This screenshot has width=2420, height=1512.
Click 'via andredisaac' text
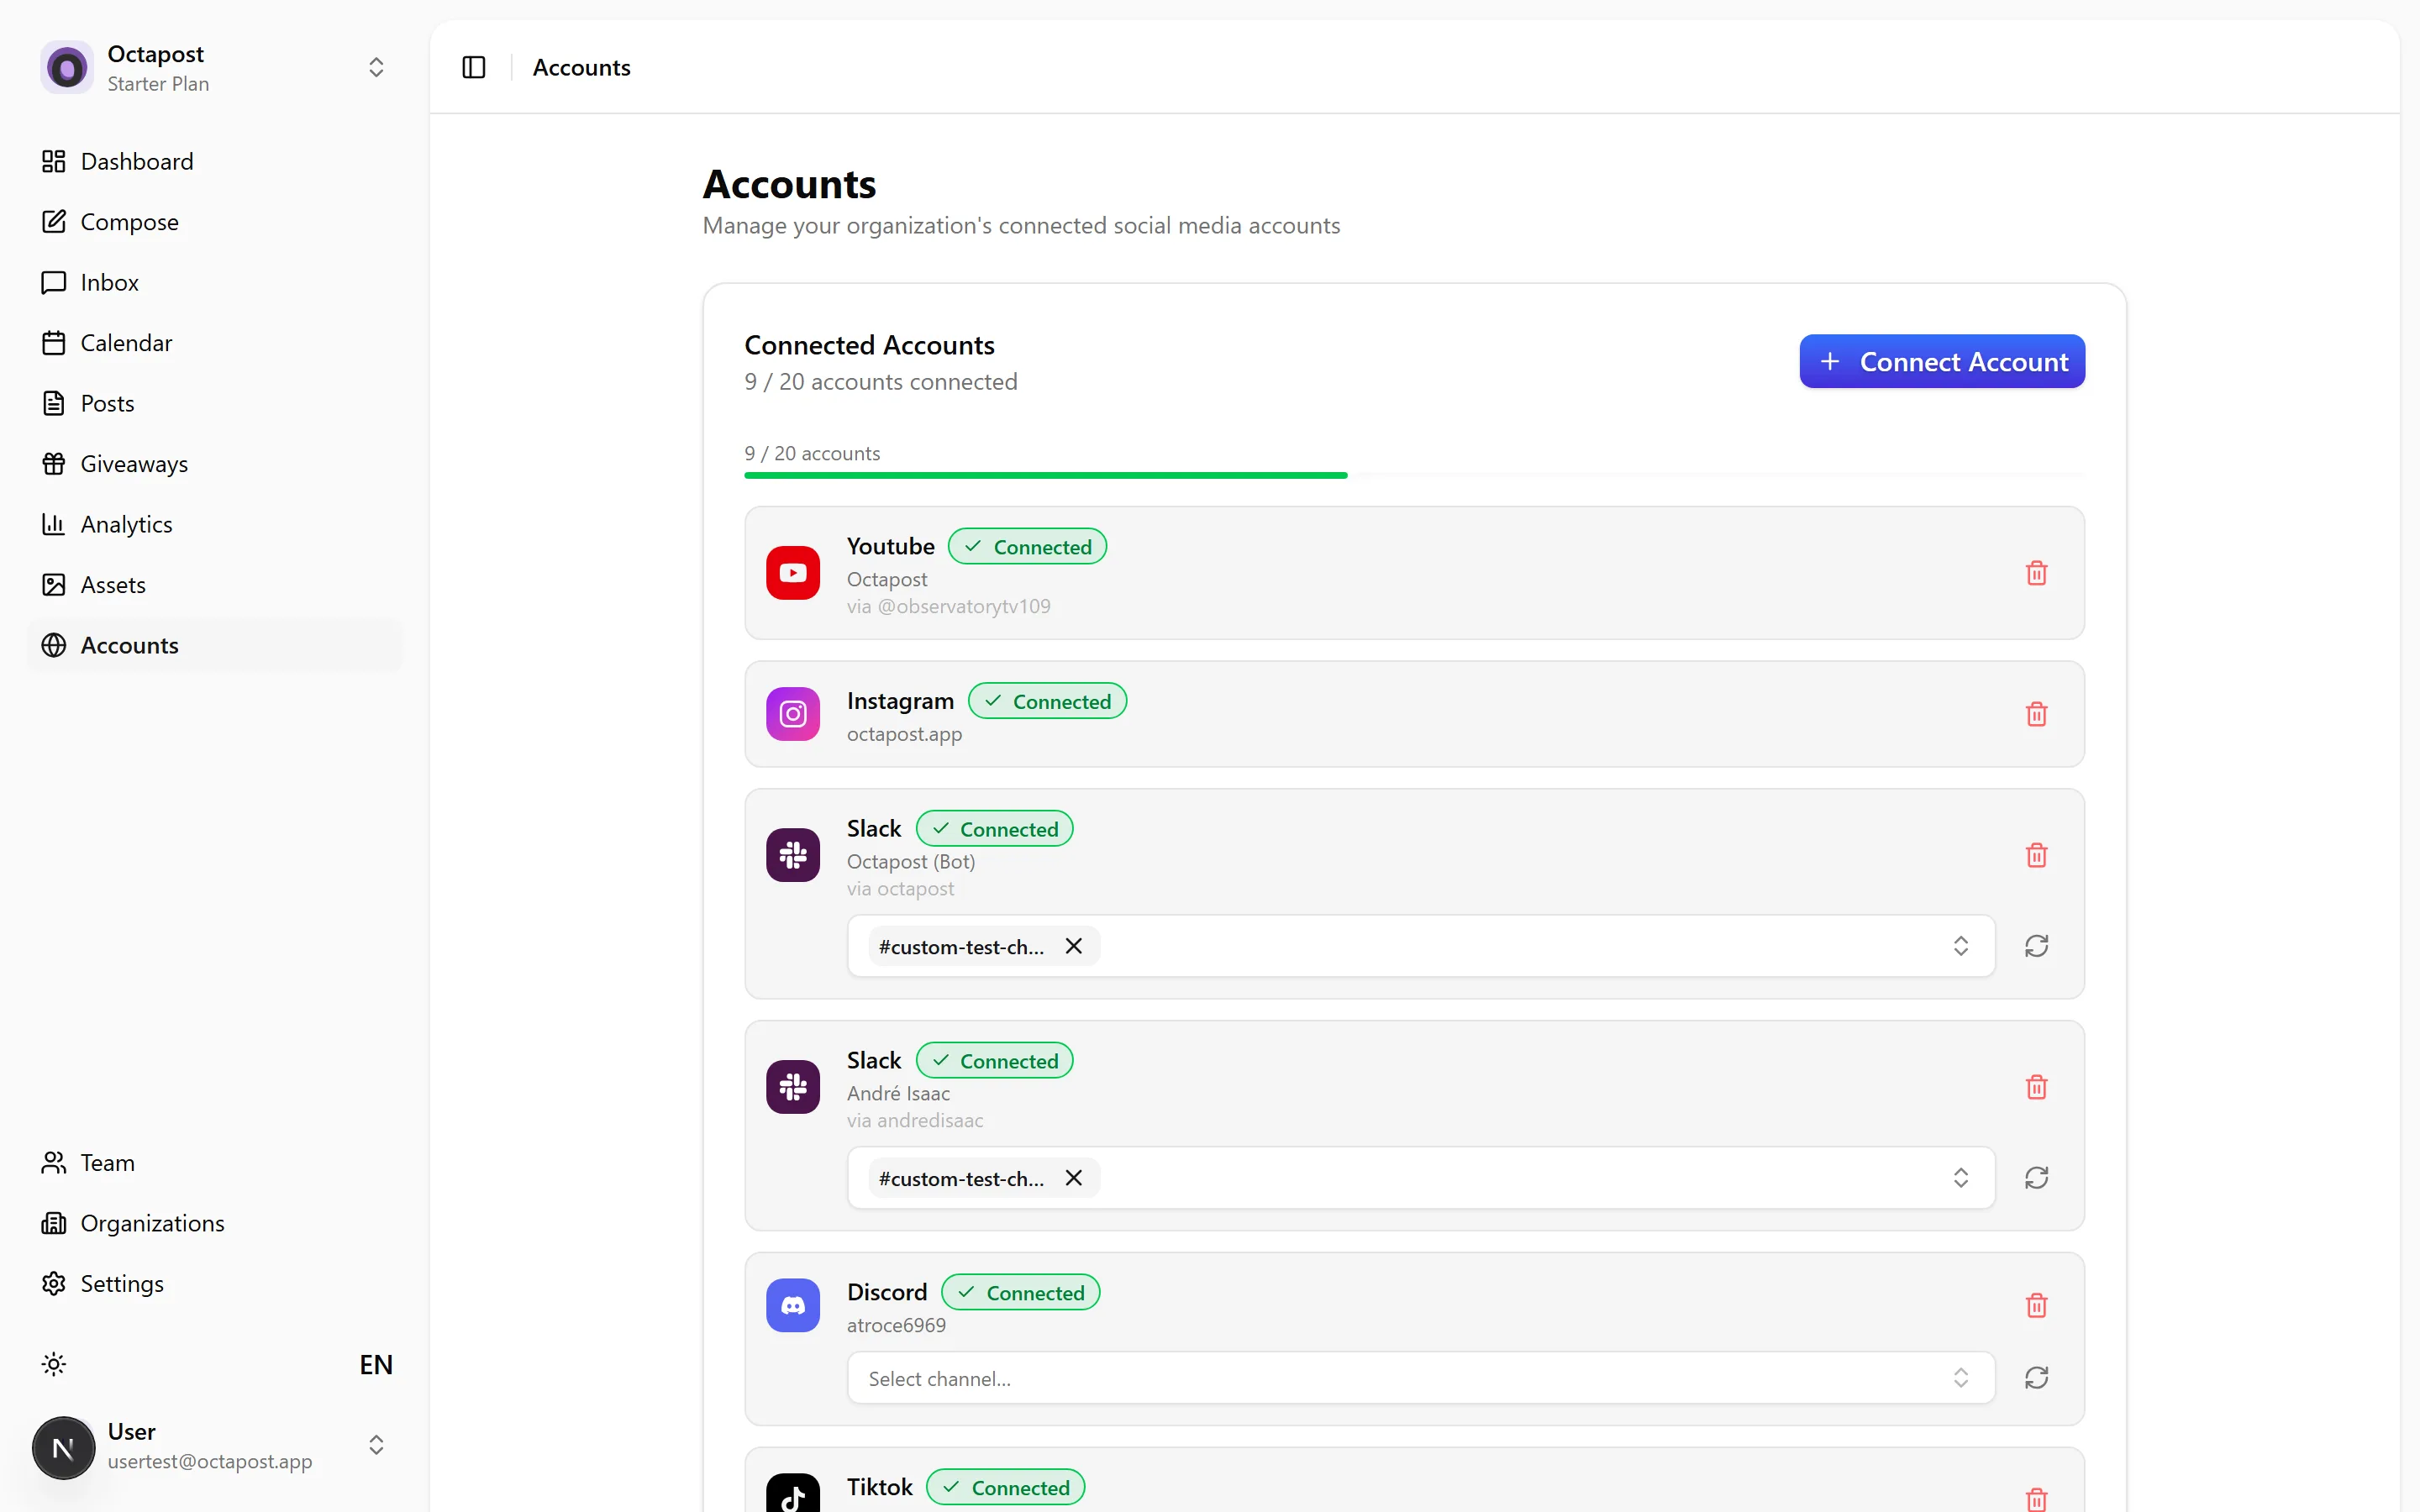[914, 1120]
